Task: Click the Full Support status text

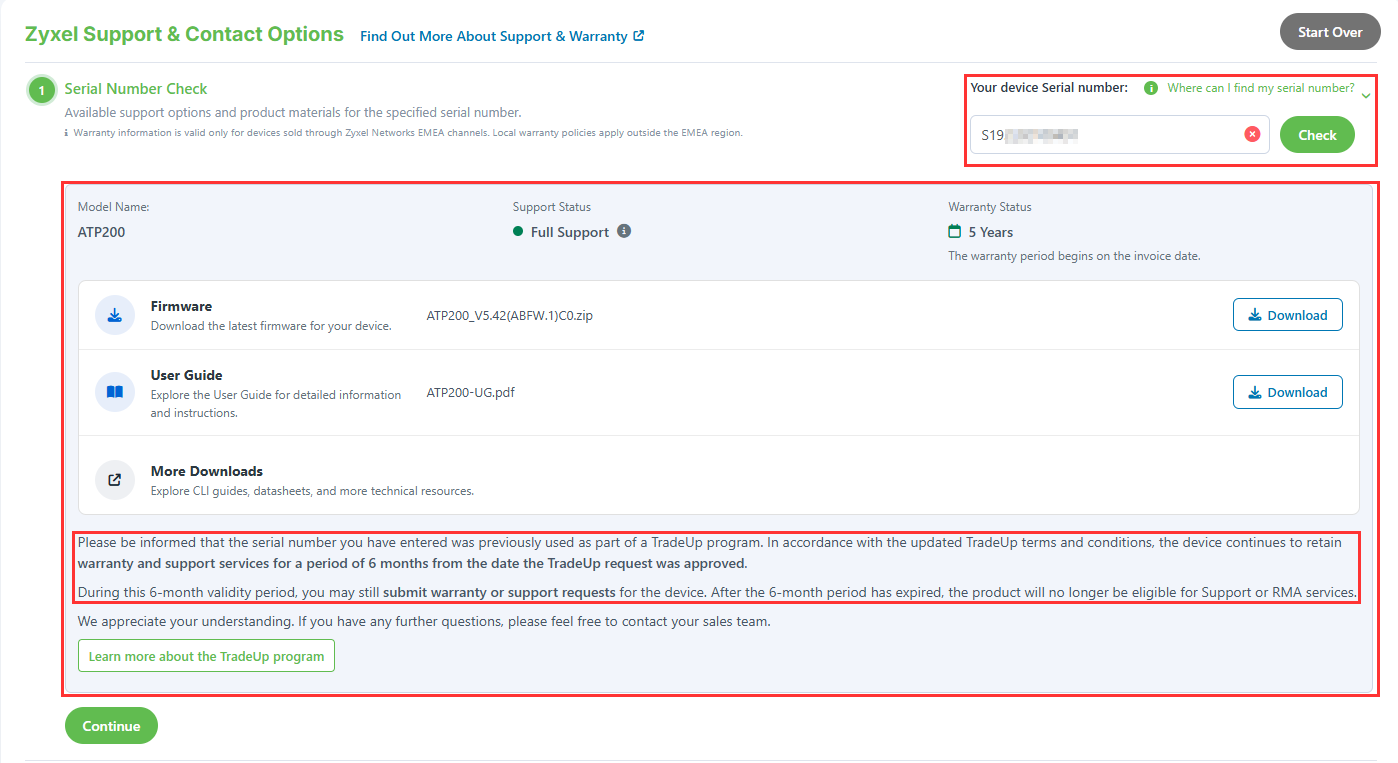Action: [x=570, y=232]
